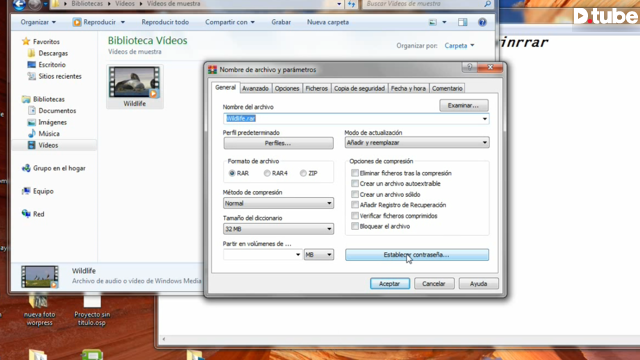Open volume size unit MB dropdown
Screen dimensions: 640x360
coord(318,255)
